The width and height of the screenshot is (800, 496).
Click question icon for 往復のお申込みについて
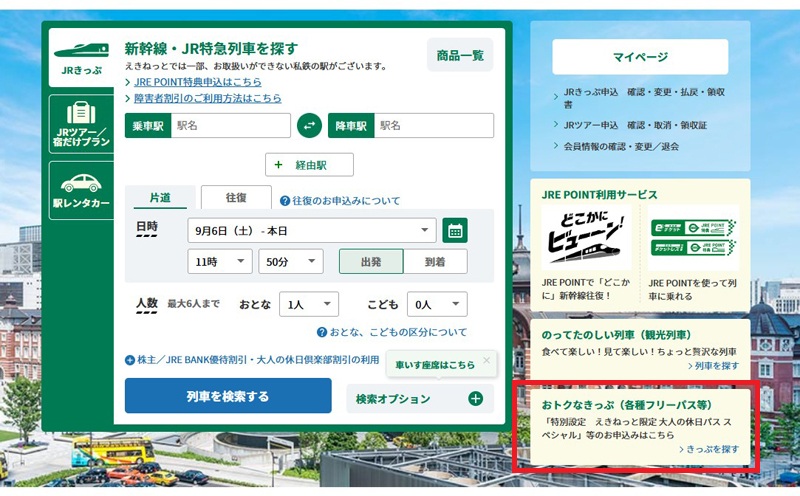[x=285, y=201]
